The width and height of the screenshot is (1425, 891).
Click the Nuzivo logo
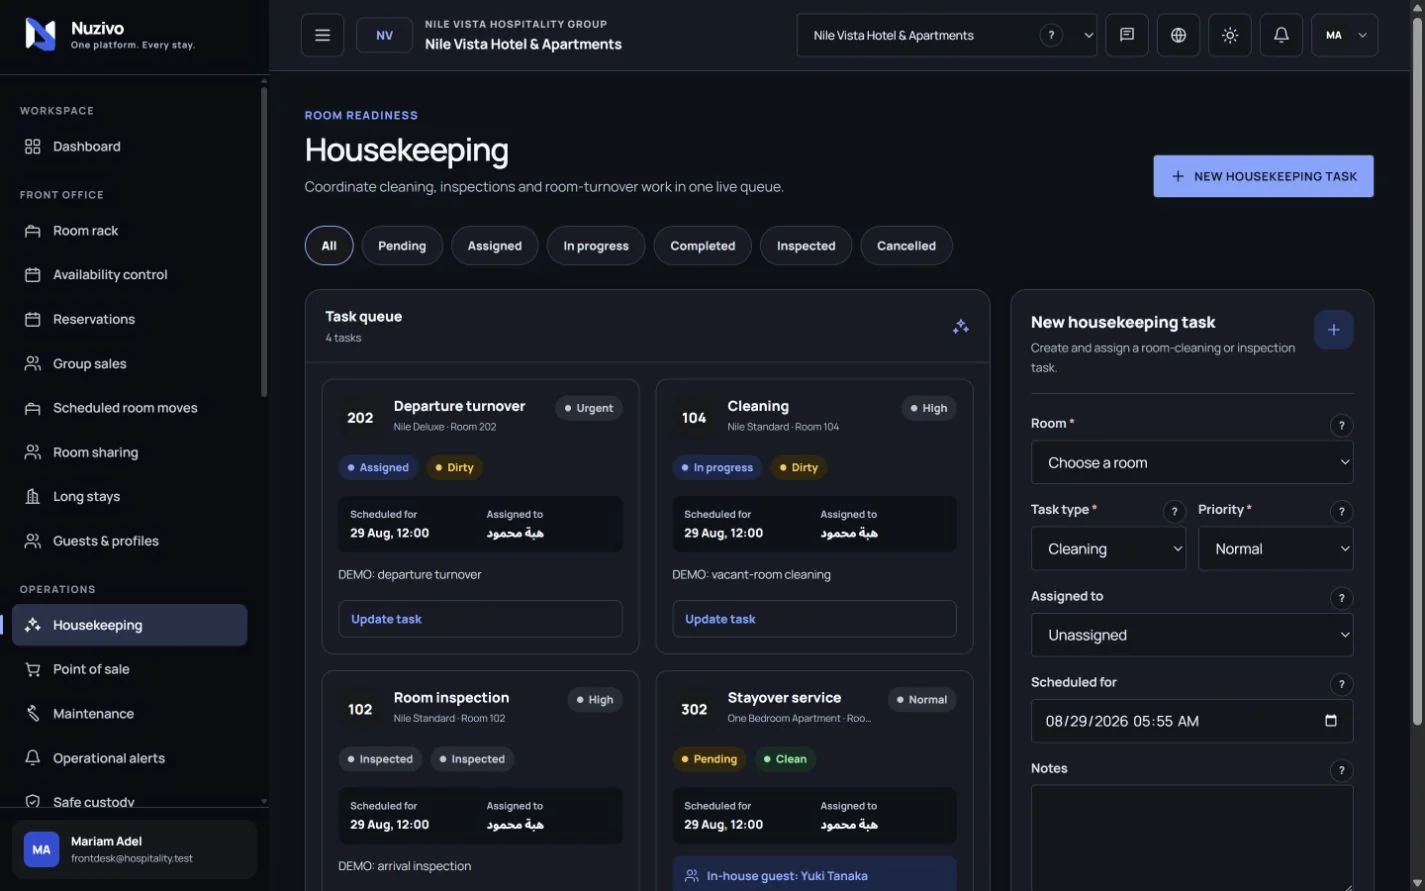[x=40, y=35]
